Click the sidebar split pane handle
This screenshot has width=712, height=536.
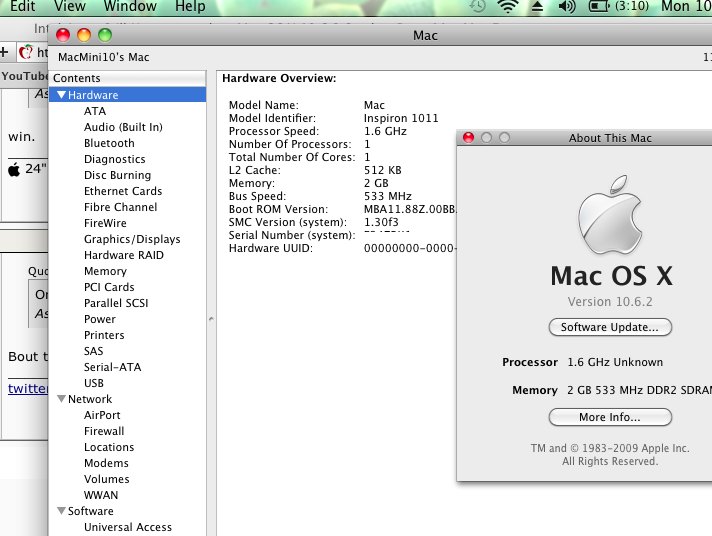[211, 319]
